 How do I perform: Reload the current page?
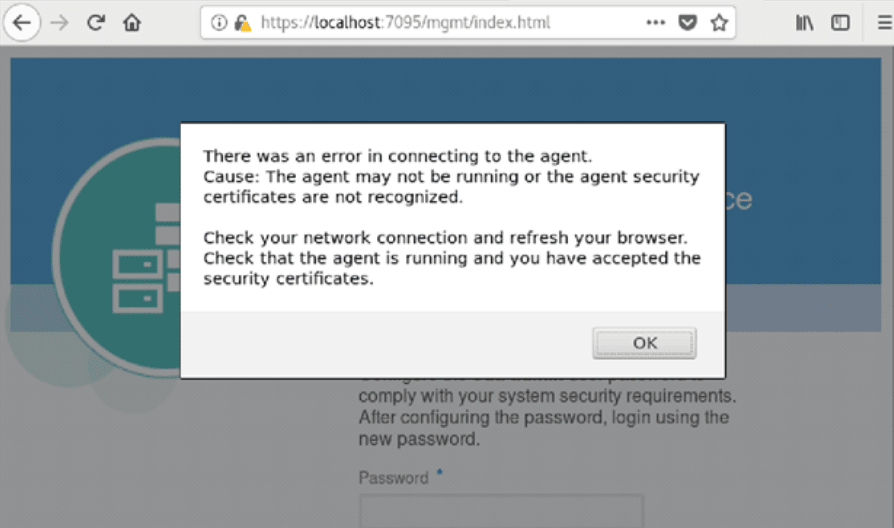tap(96, 23)
